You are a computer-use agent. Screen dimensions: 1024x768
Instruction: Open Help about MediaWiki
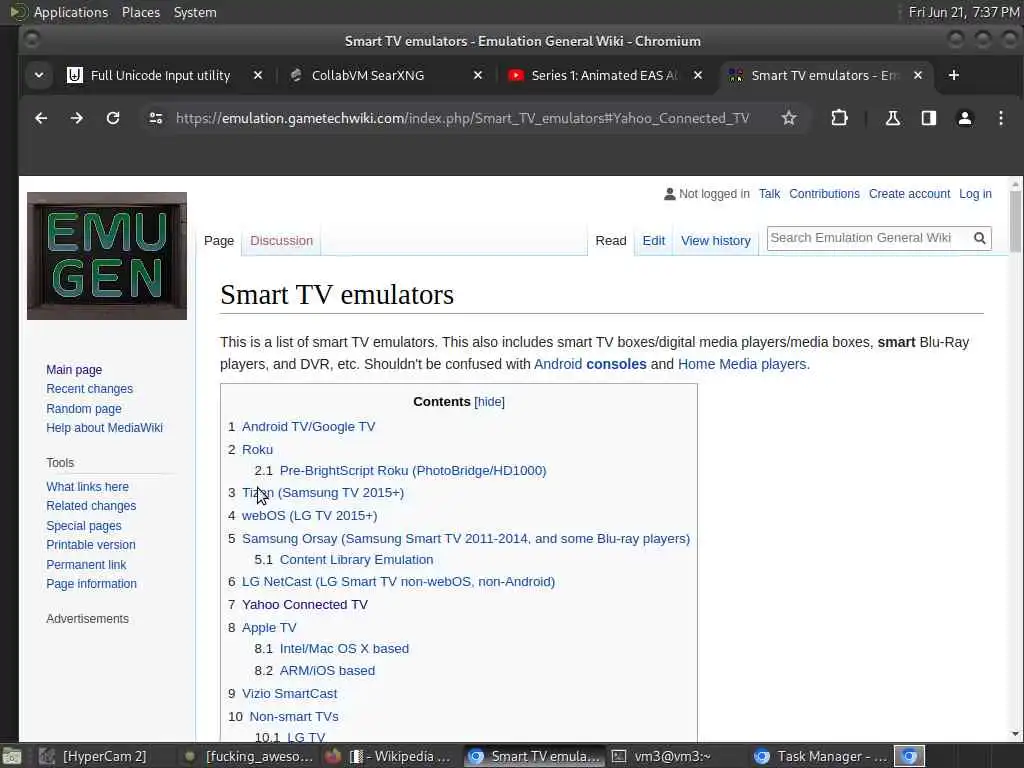104,428
